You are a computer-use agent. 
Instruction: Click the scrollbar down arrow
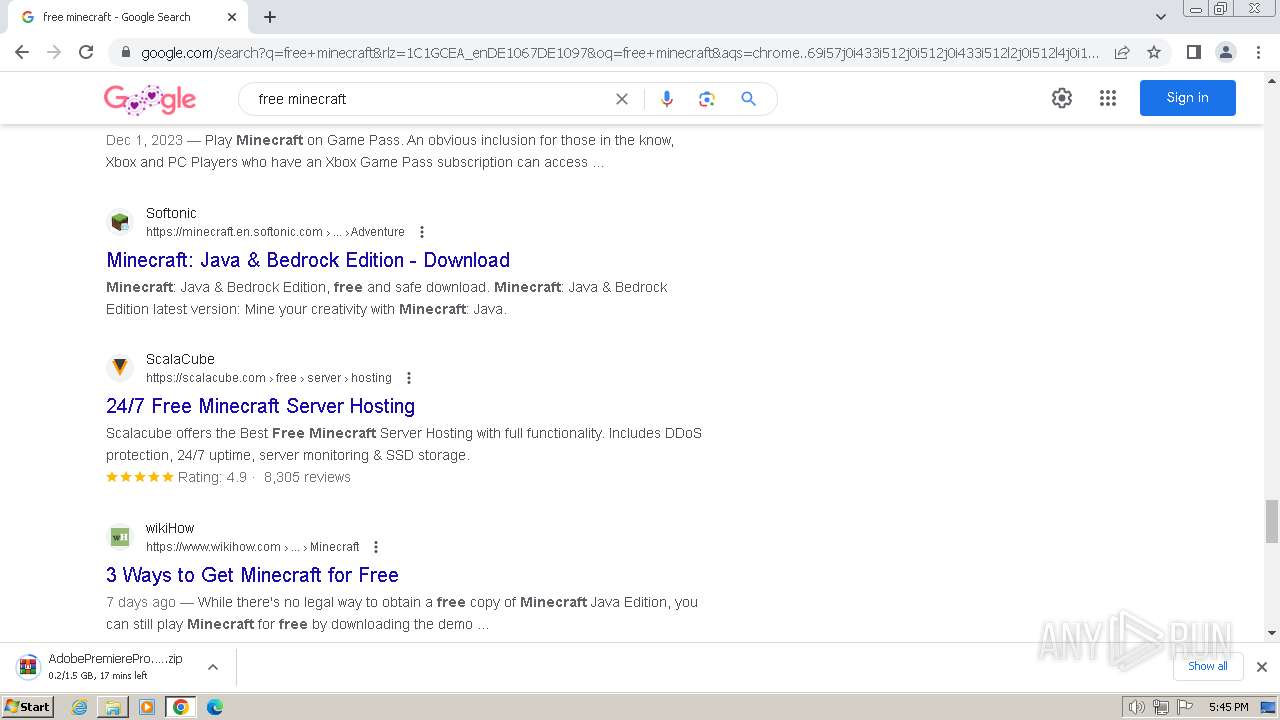coord(1272,633)
